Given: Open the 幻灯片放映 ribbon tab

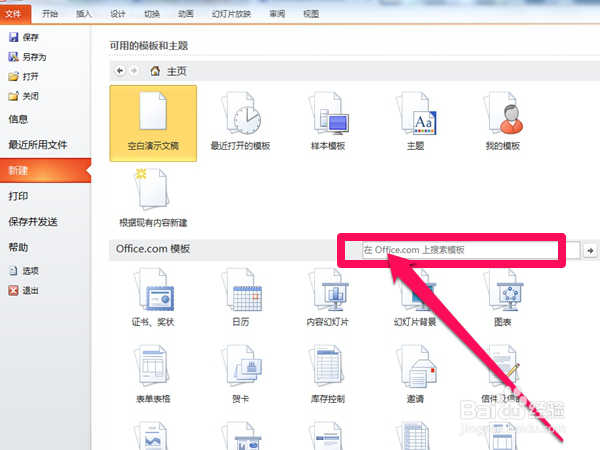Looking at the screenshot, I should 232,14.
